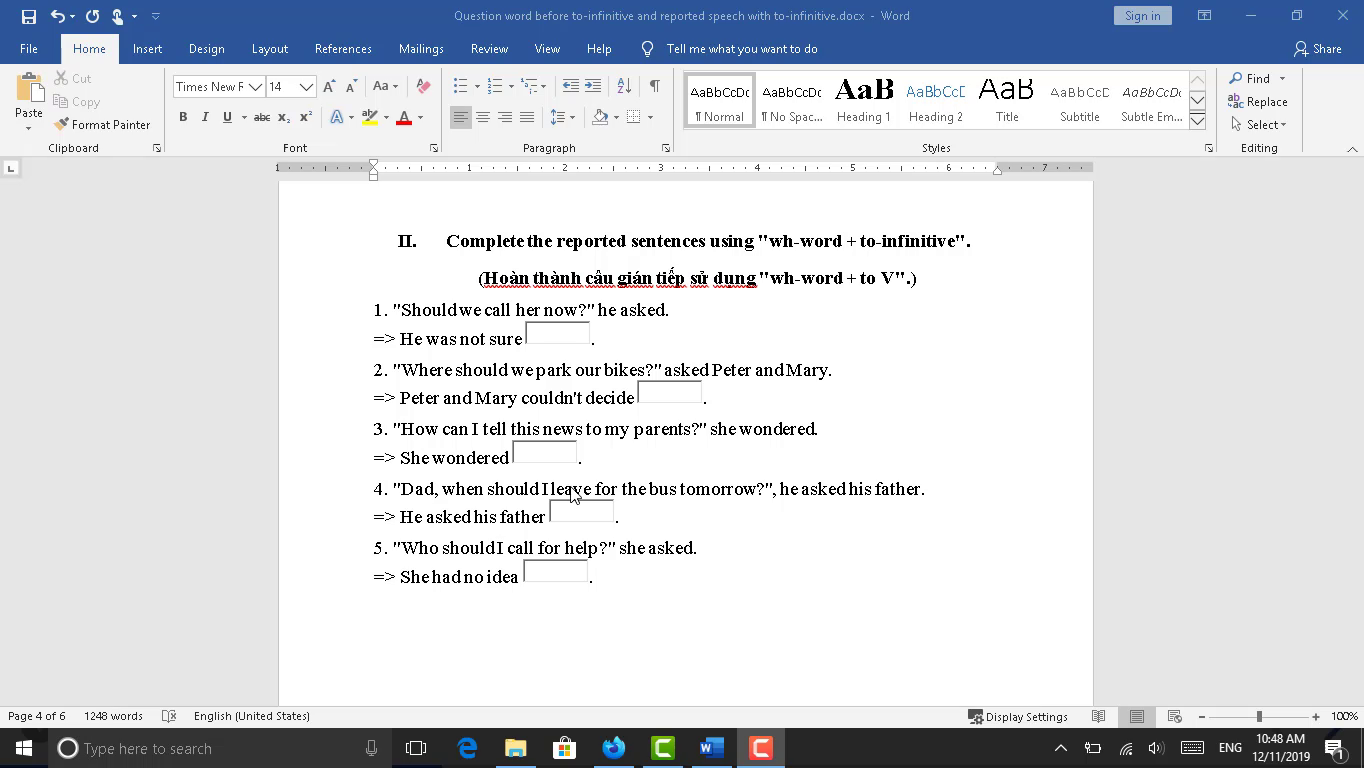
Task: Click the Sign in button
Action: [x=1142, y=16]
